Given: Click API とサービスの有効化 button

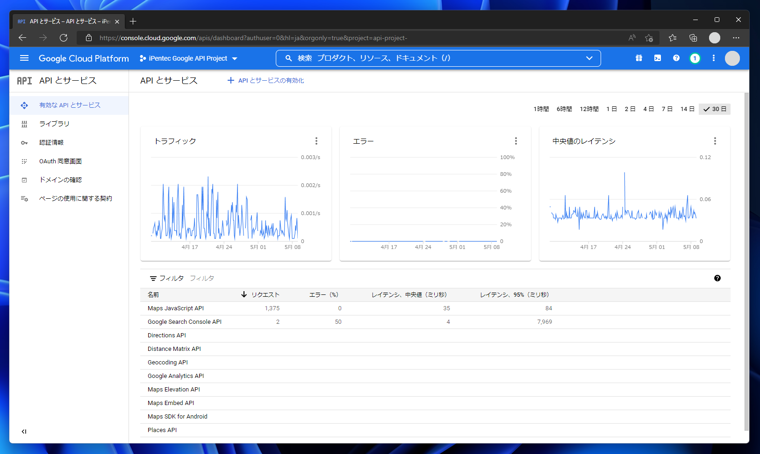Looking at the screenshot, I should point(266,80).
